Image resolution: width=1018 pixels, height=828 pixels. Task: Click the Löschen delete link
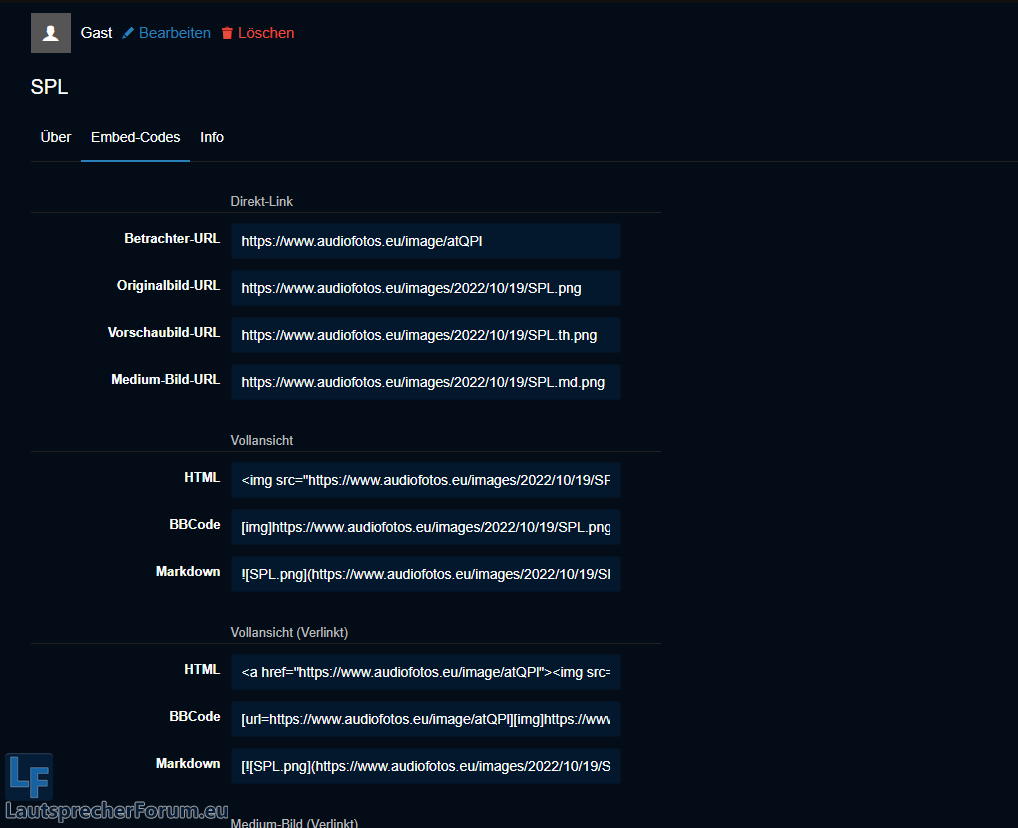click(x=266, y=33)
